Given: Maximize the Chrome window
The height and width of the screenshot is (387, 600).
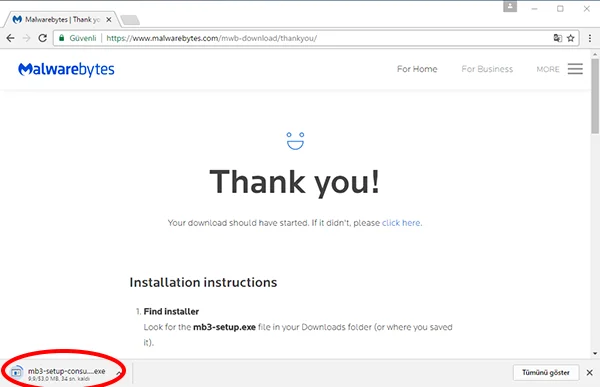Looking at the screenshot, I should click(560, 8).
